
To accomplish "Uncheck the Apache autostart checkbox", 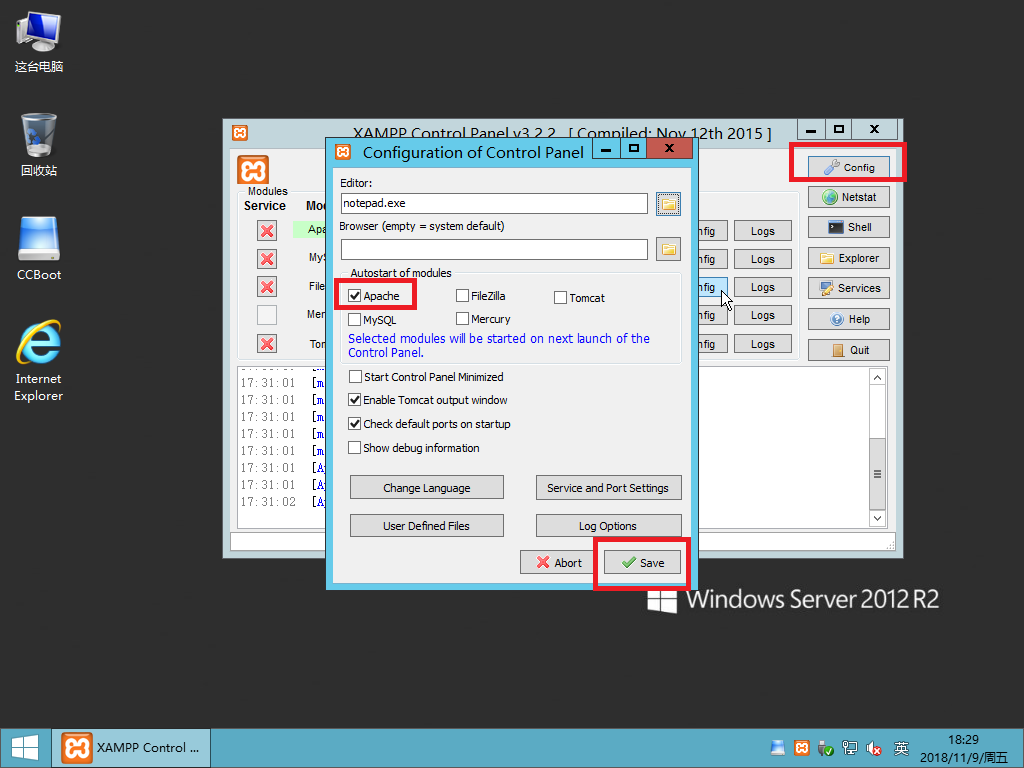I will (x=355, y=296).
